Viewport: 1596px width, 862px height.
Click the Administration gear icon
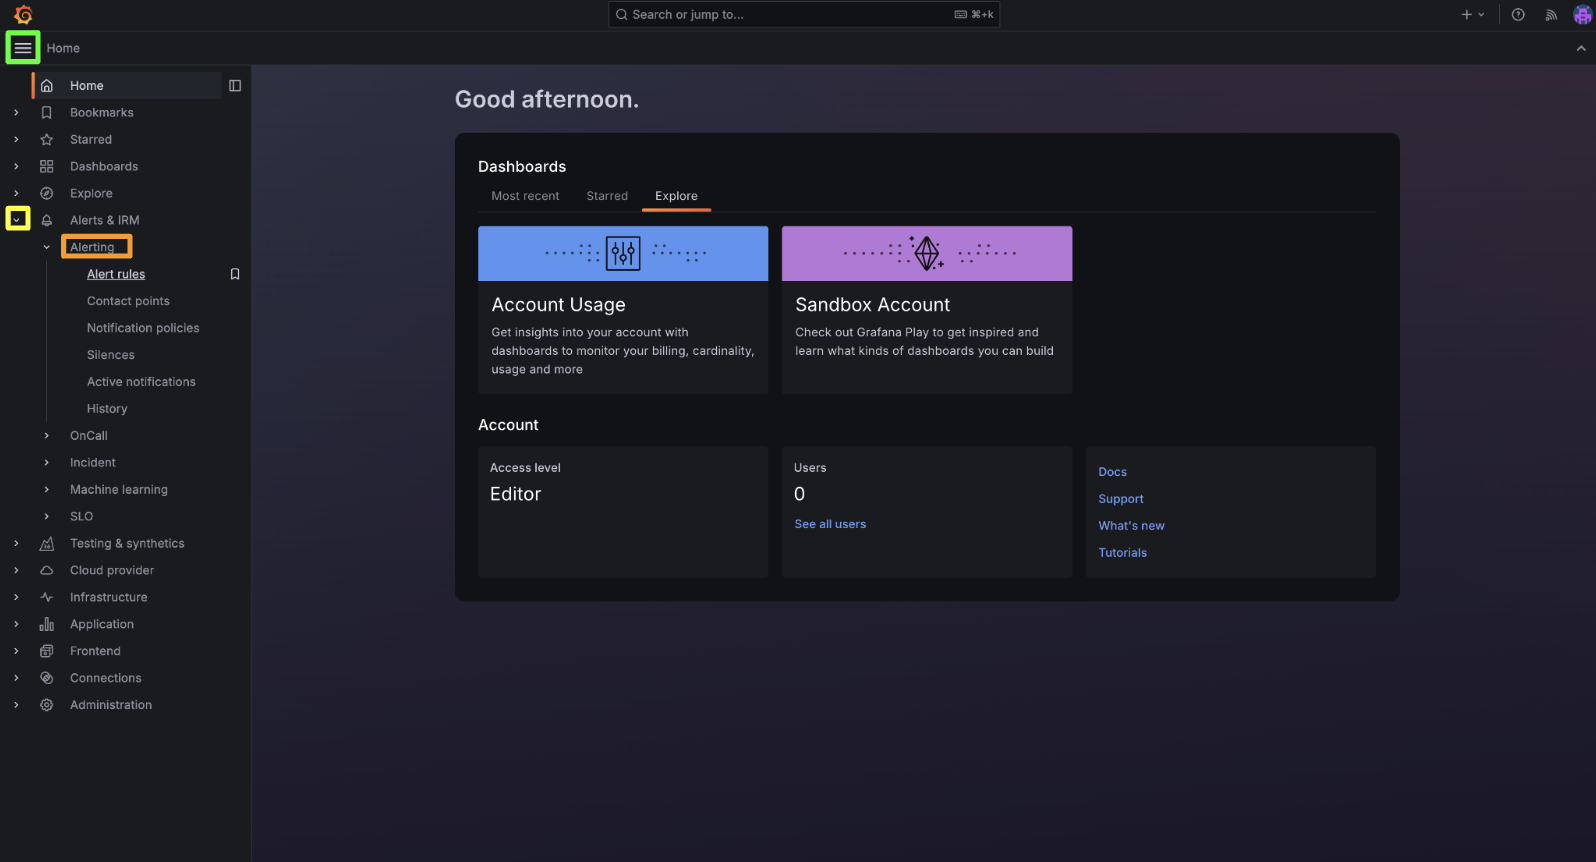coord(47,705)
